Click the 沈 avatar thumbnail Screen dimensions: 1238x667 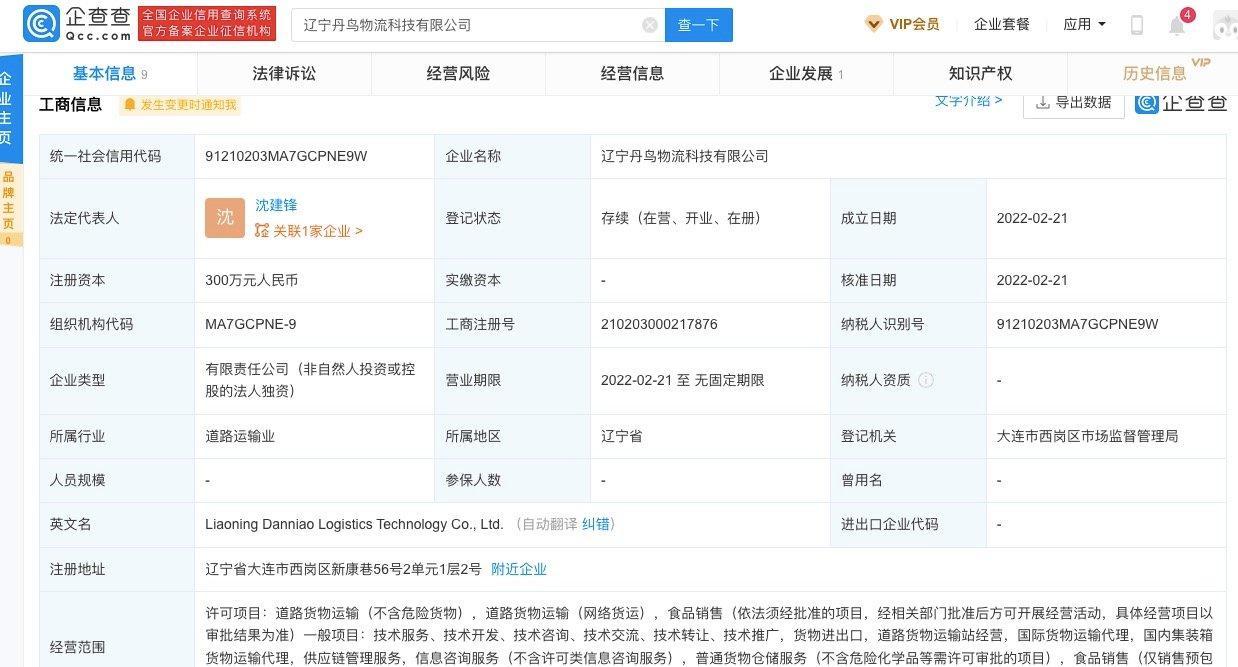point(225,217)
